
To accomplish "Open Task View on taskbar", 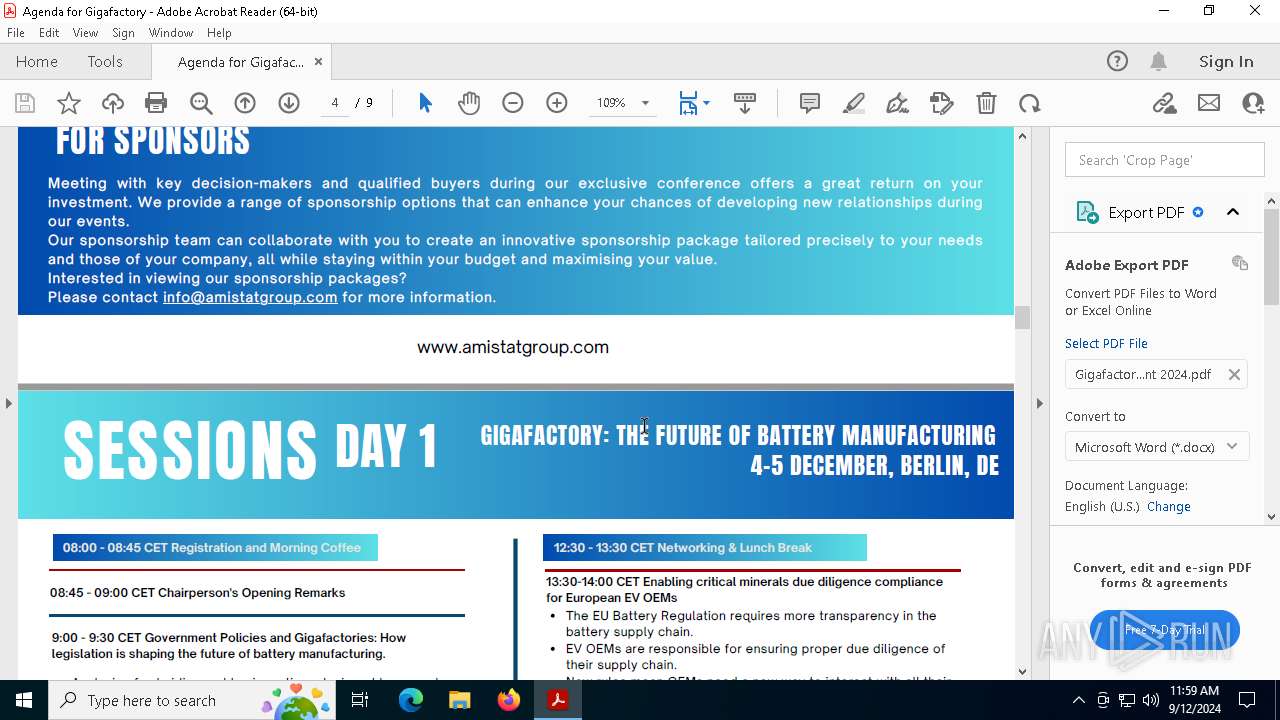I will click(x=360, y=700).
